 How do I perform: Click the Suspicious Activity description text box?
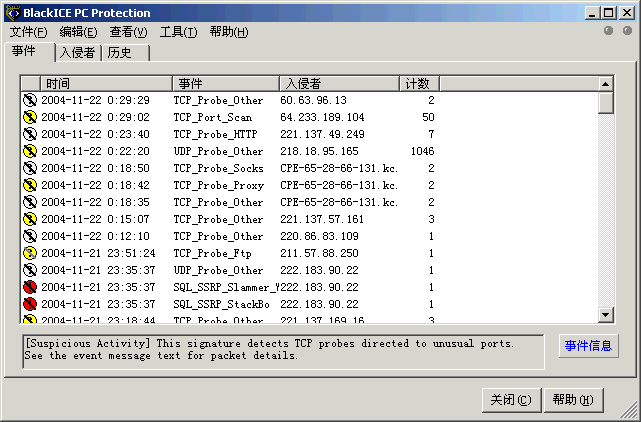coord(283,352)
